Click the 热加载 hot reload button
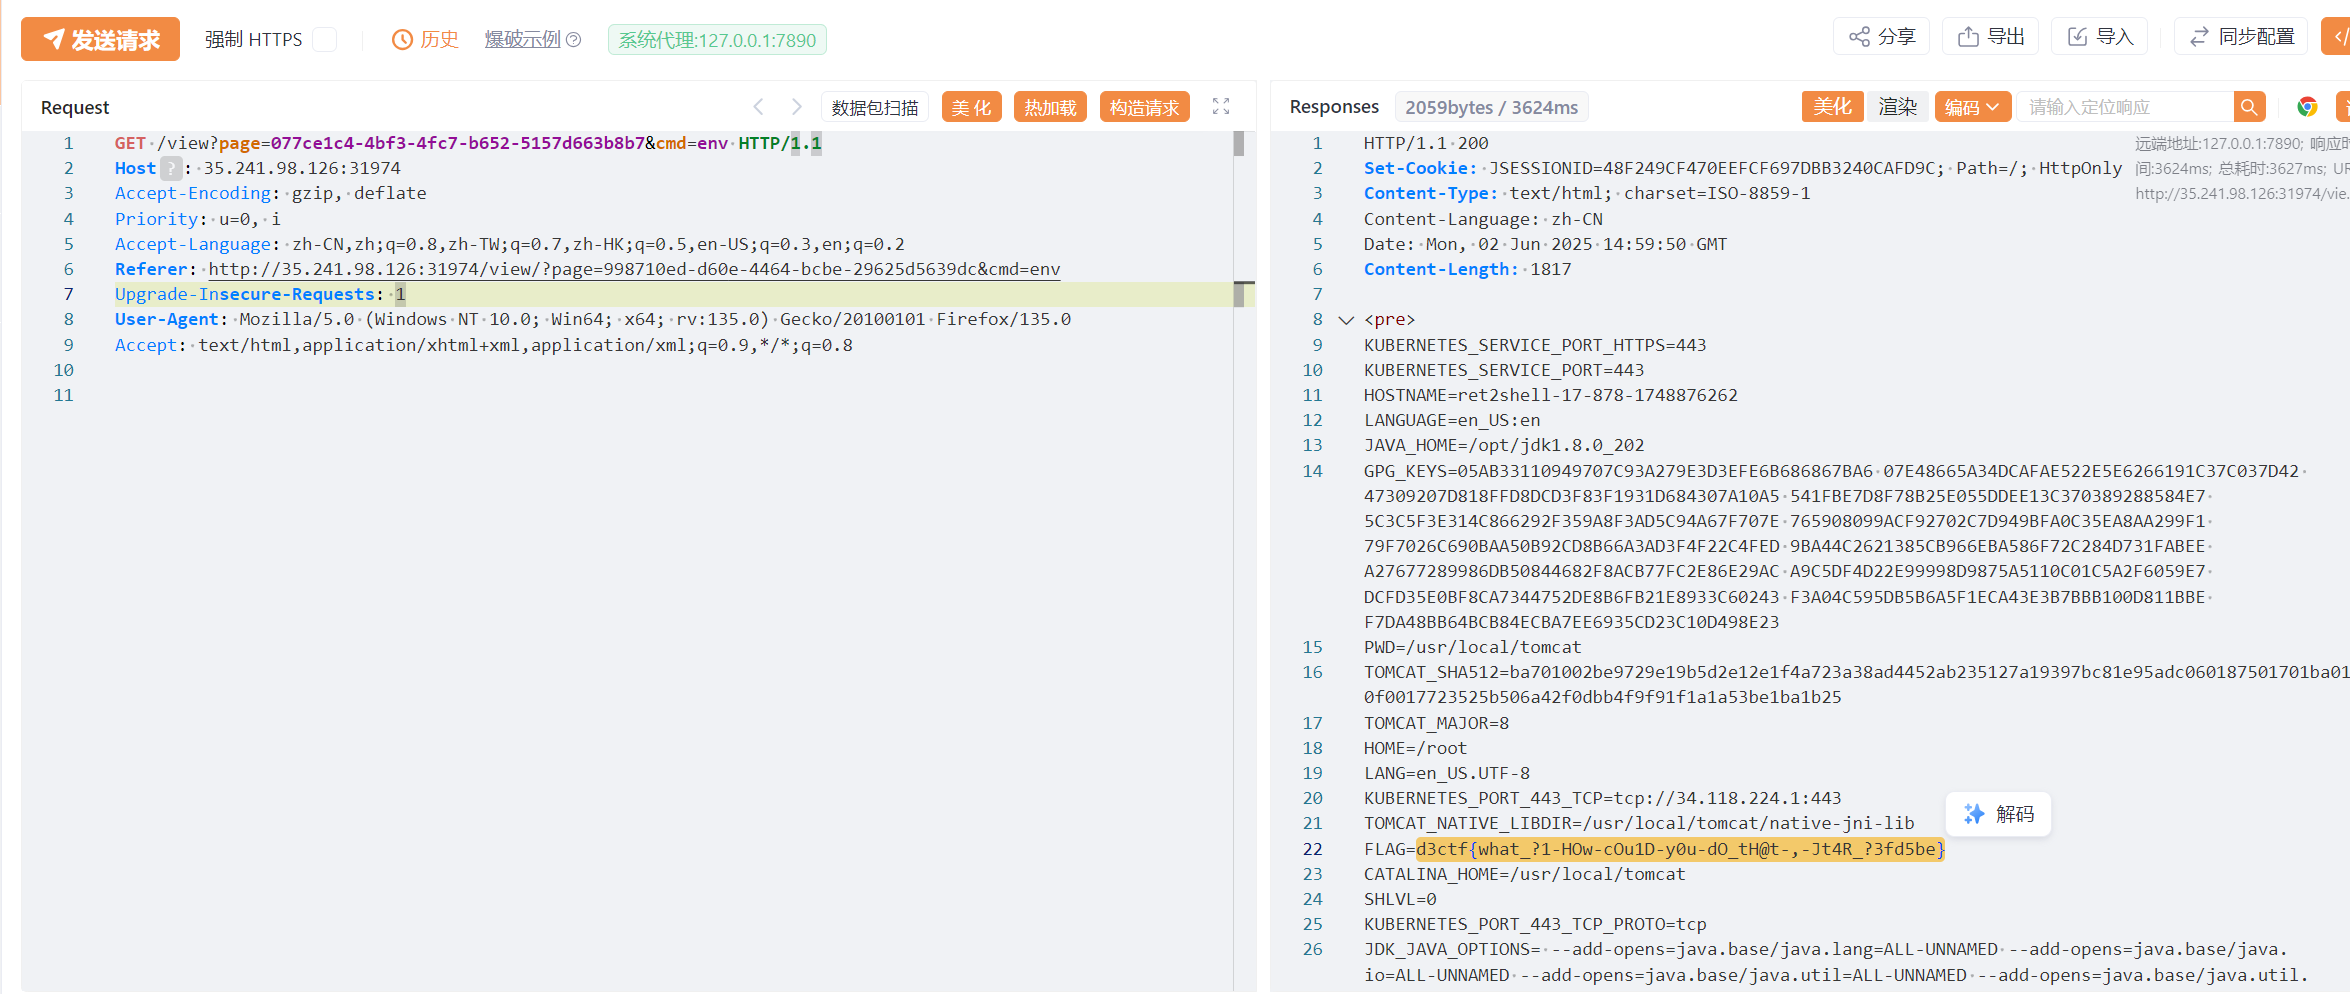Viewport: 2350px width, 994px height. coord(1050,107)
